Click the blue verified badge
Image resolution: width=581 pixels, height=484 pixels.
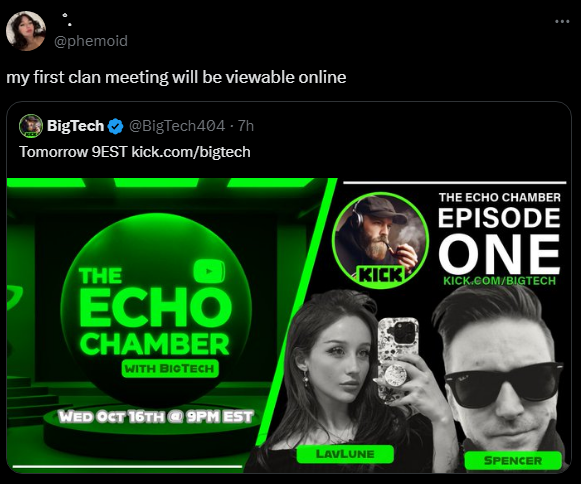pyautogui.click(x=115, y=126)
